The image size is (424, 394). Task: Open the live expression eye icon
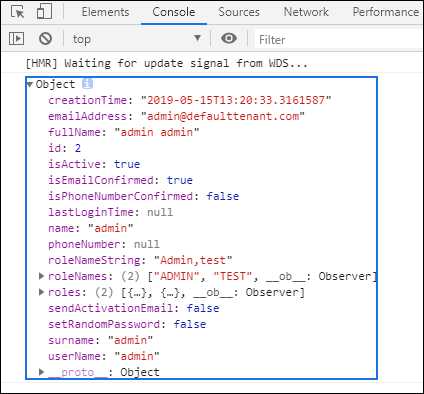point(229,38)
